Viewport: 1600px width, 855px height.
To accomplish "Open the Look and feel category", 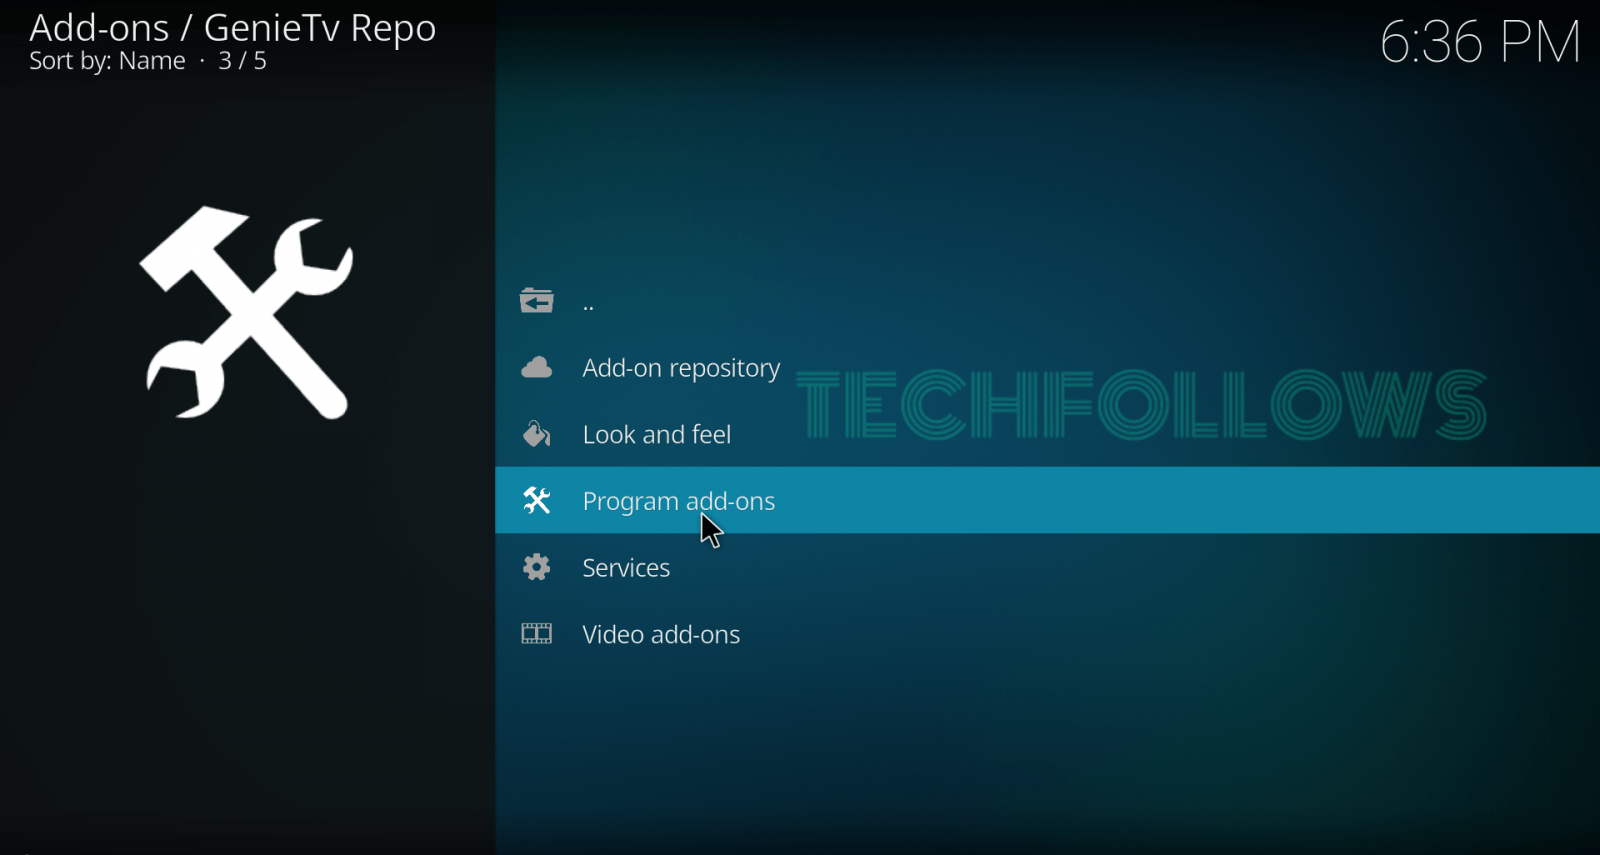I will coord(1047,434).
